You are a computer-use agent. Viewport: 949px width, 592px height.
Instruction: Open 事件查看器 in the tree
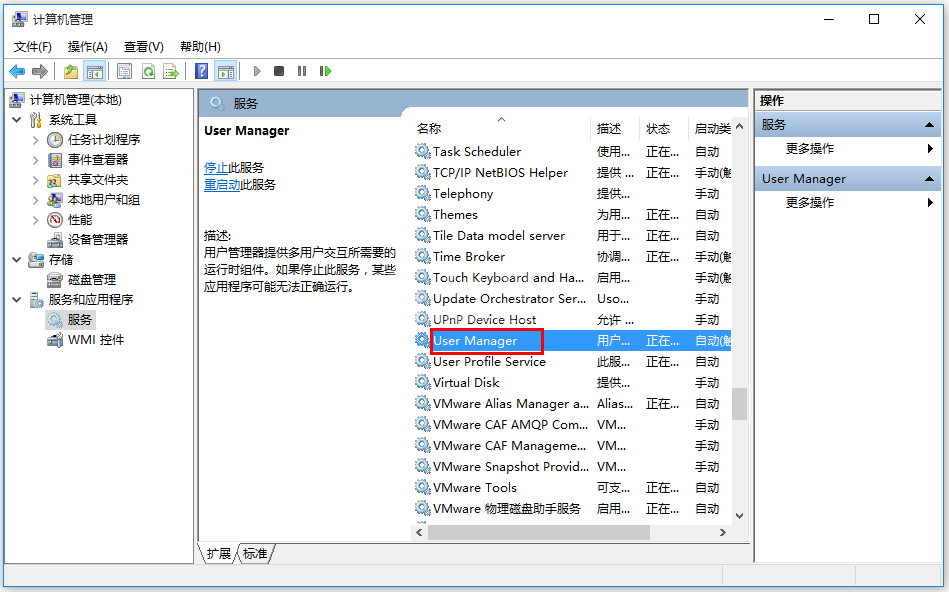tap(97, 160)
